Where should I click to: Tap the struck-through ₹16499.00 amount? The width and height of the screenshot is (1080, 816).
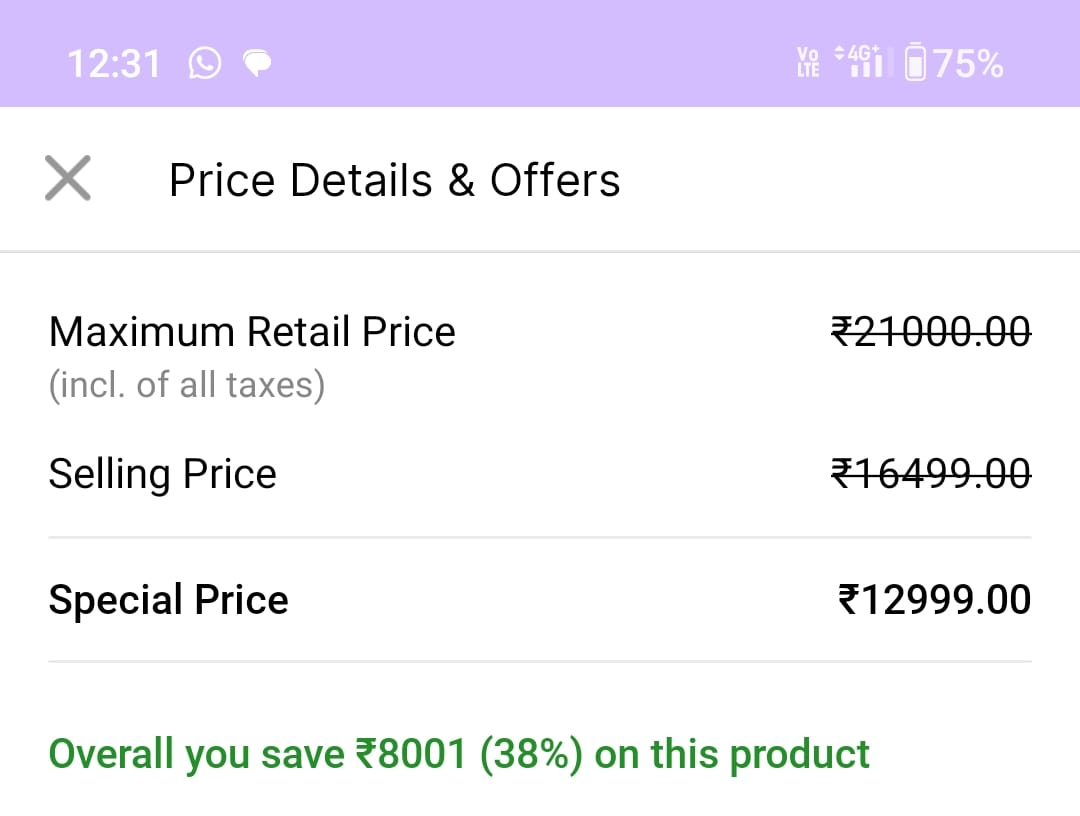coord(931,474)
